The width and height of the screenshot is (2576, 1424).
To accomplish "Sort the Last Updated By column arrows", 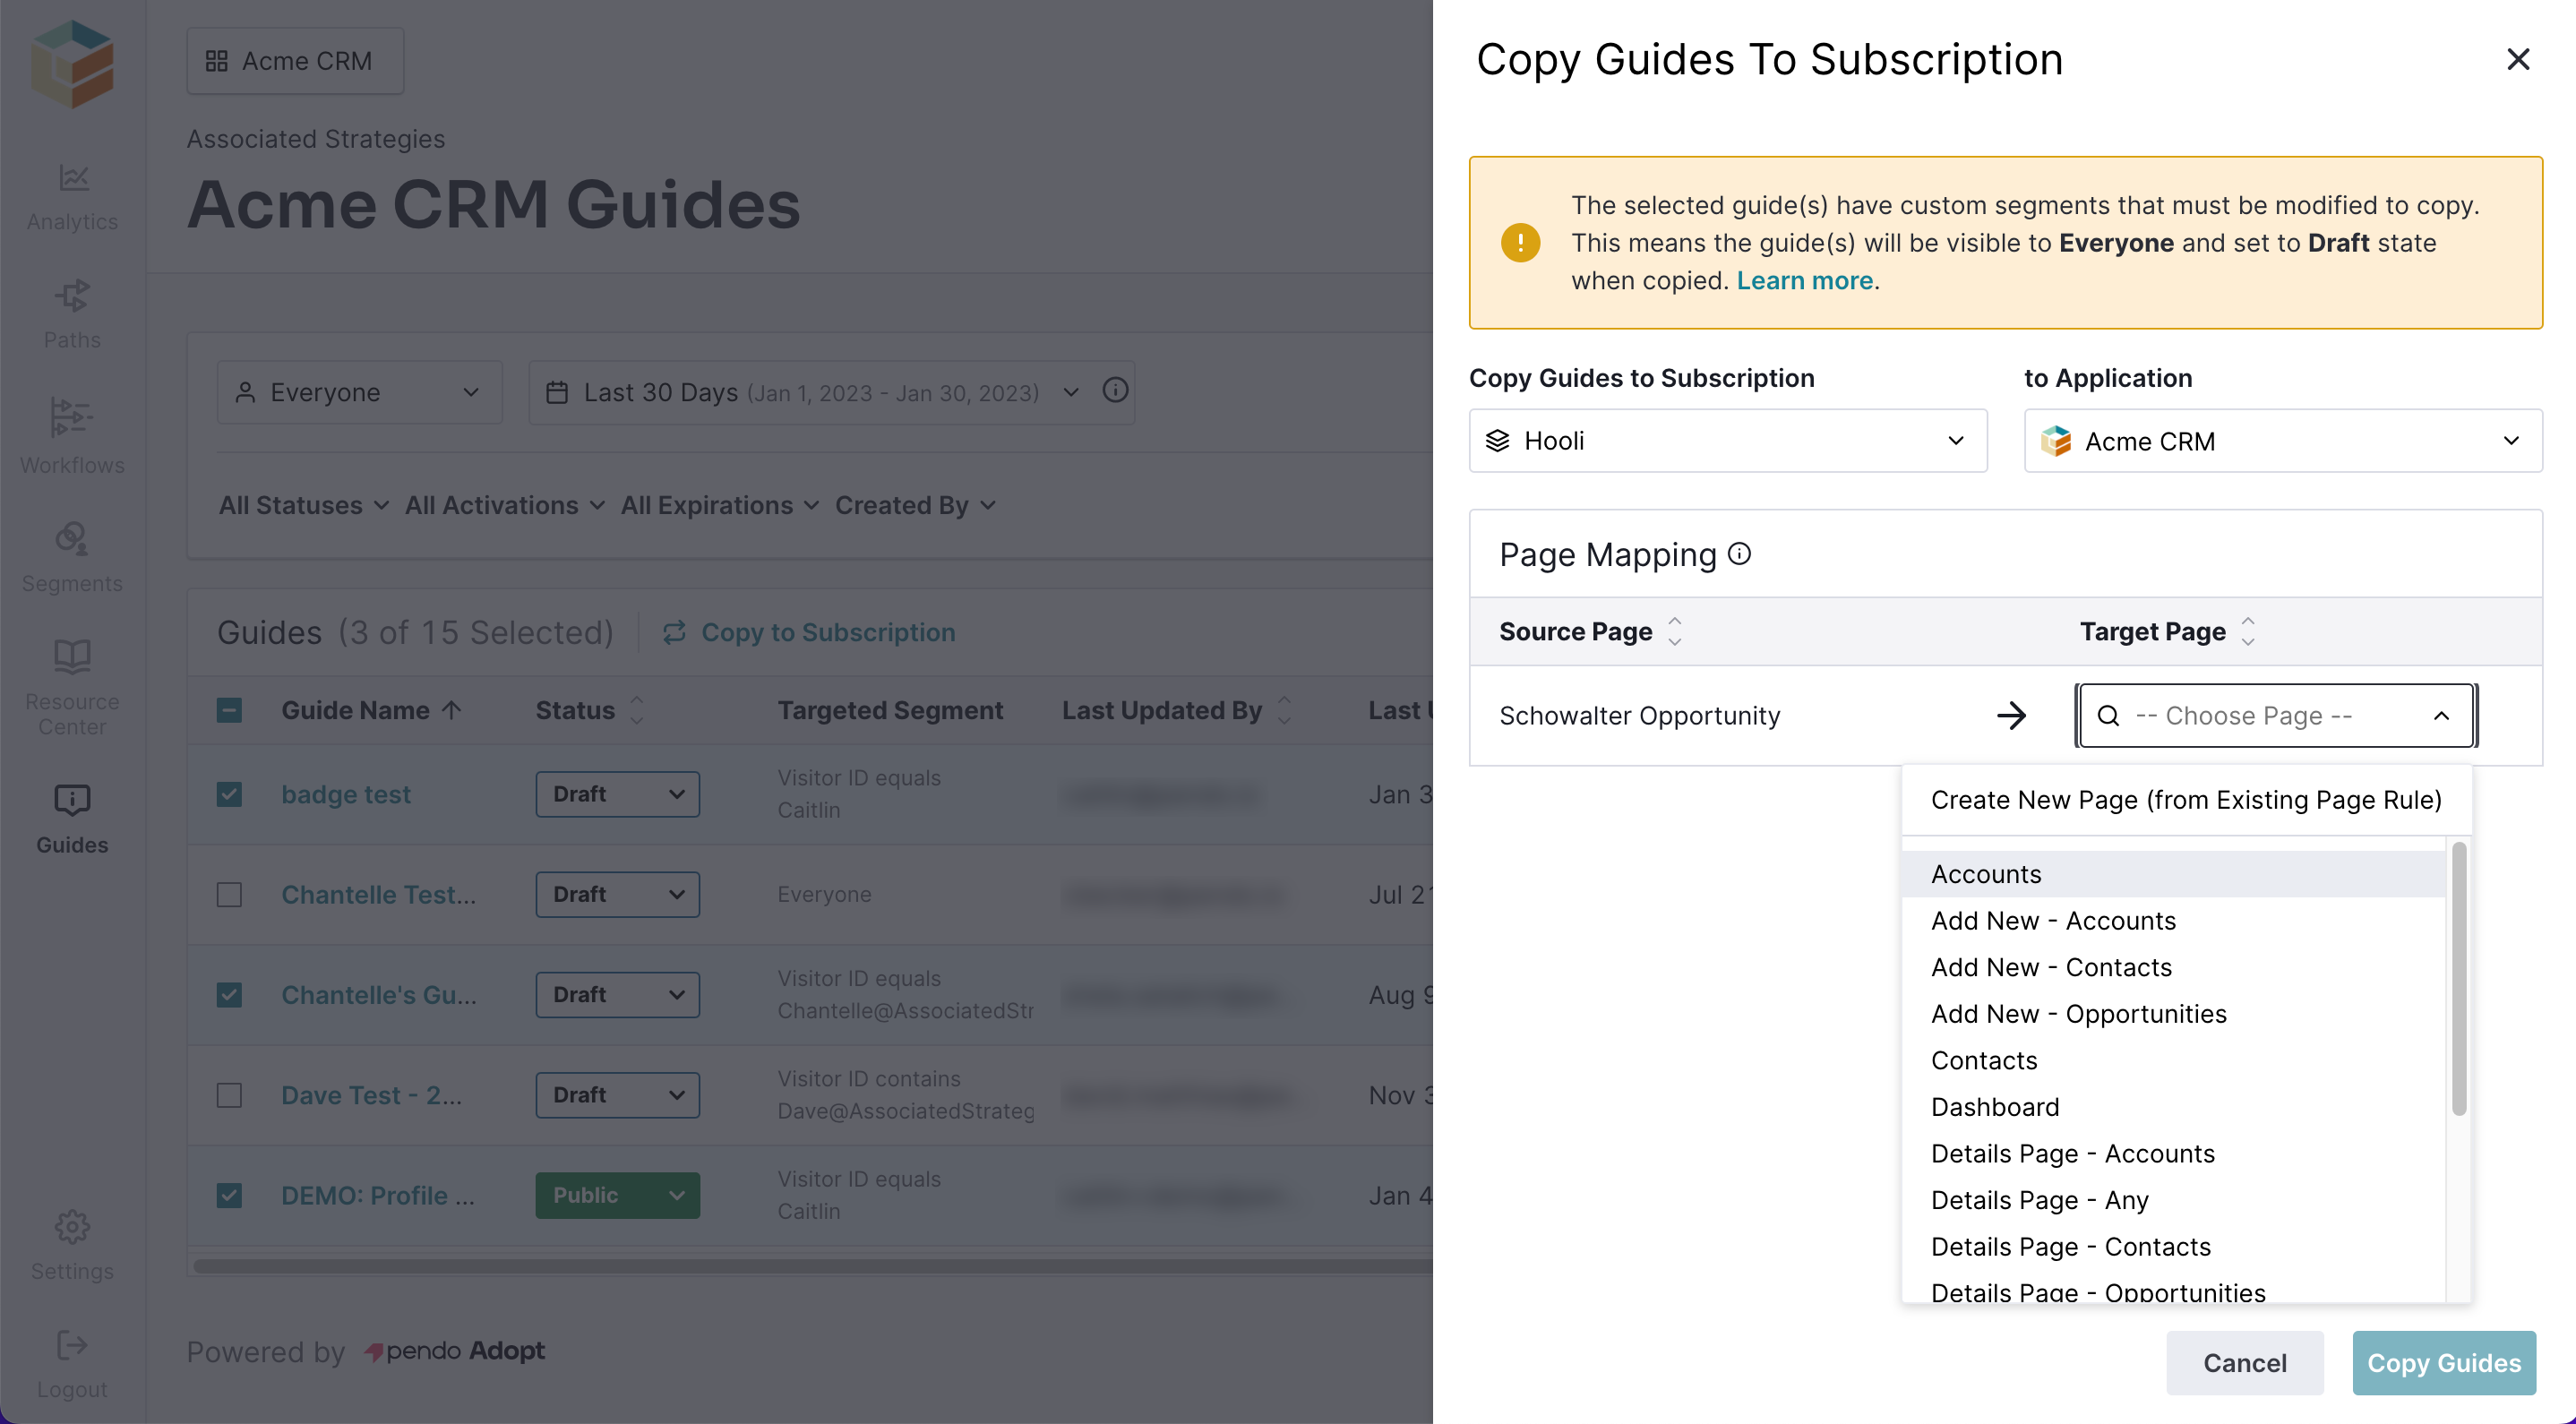I will point(1285,710).
